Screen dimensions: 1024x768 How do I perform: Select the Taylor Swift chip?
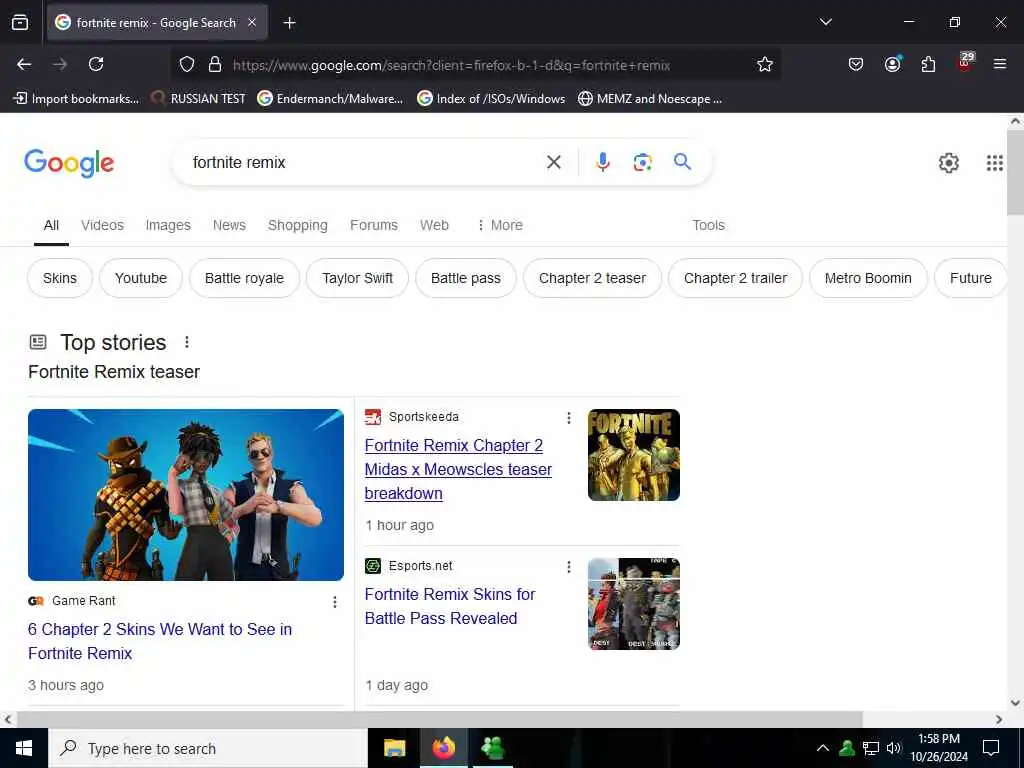(357, 278)
